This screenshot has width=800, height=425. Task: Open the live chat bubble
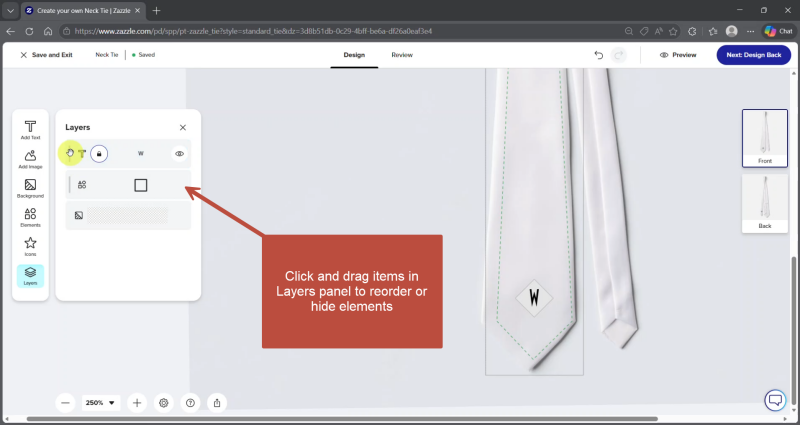[x=774, y=400]
